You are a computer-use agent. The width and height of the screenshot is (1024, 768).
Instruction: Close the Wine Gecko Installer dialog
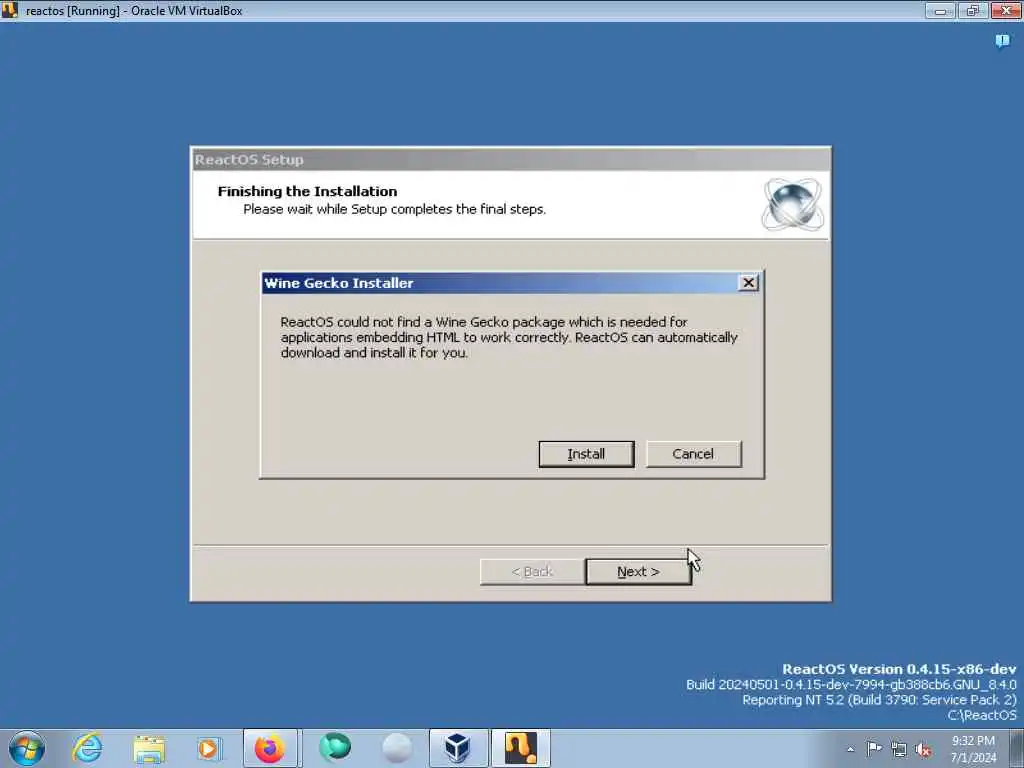tap(748, 283)
